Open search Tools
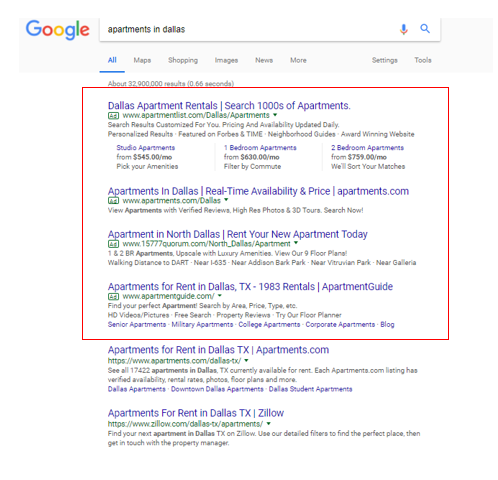The width and height of the screenshot is (498, 480). (423, 60)
